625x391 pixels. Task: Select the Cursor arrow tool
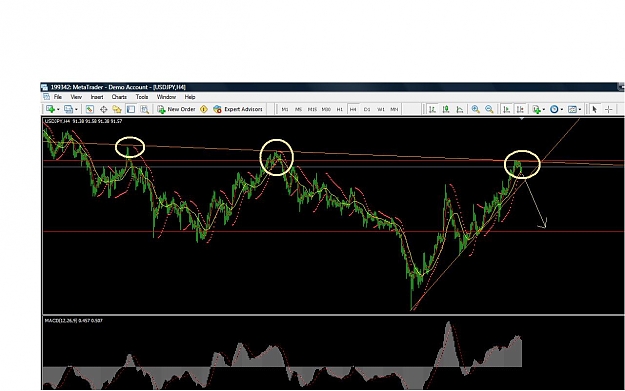click(x=595, y=109)
